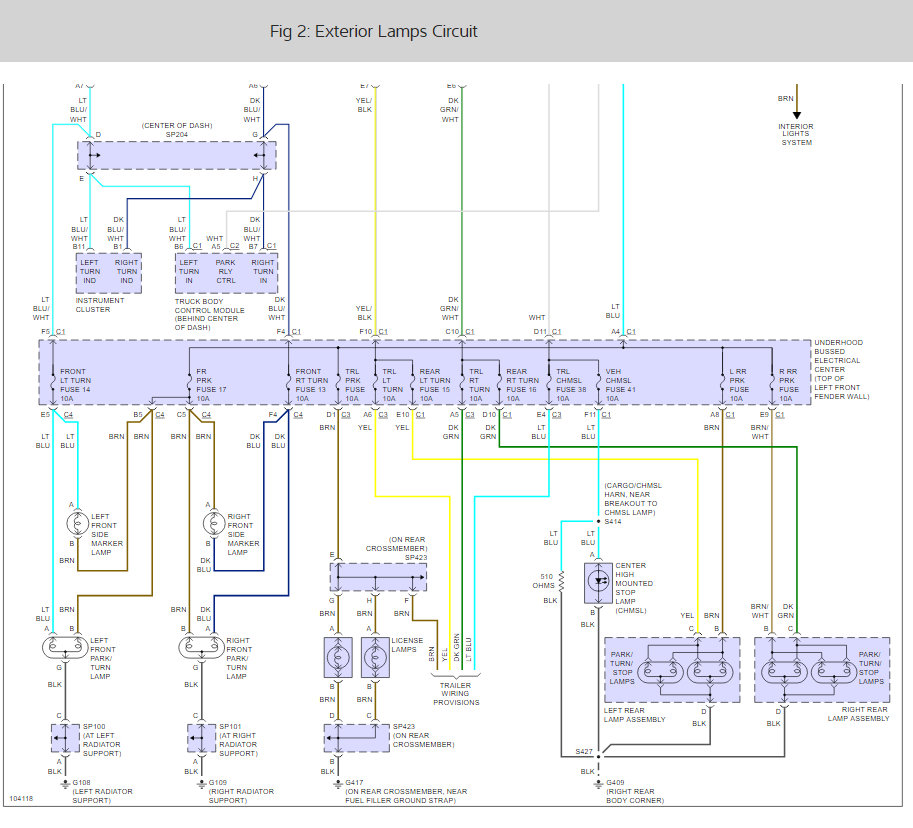Click the 510 ohms resistor symbol
The width and height of the screenshot is (913, 828).
click(561, 582)
